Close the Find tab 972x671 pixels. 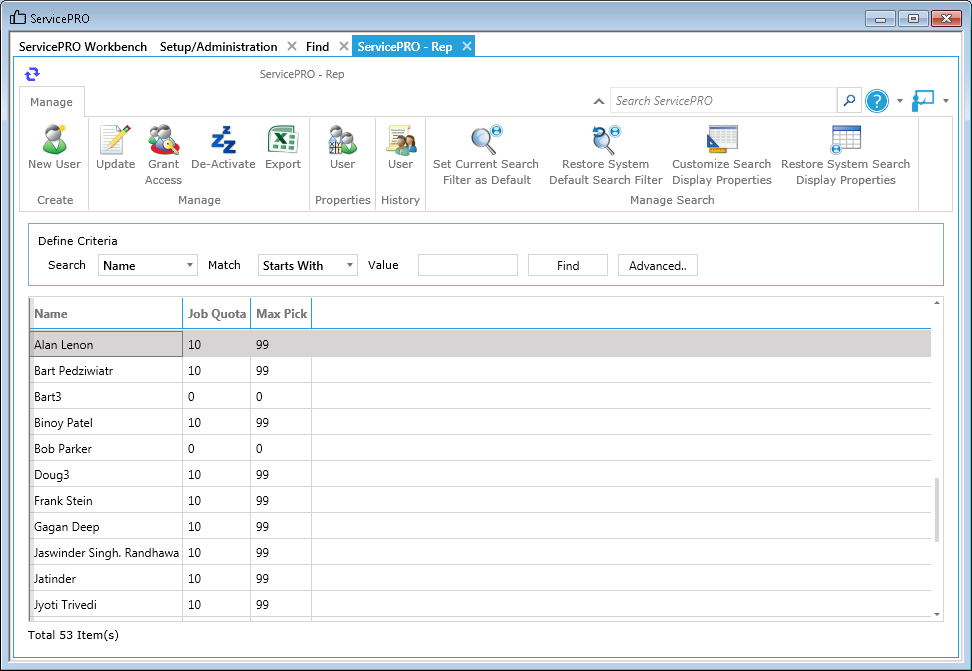343,47
